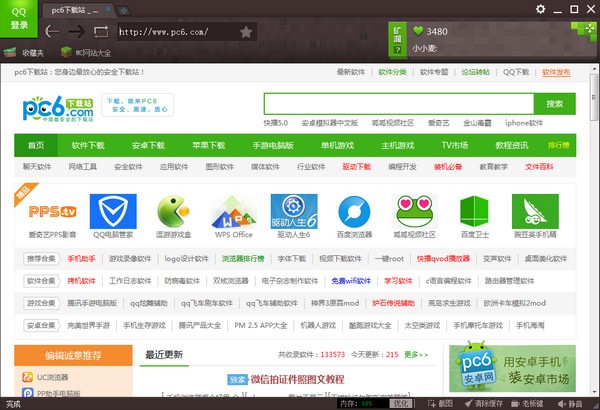The height and width of the screenshot is (410, 600).
Task: Click the pc6.com site logo
Action: pyautogui.click(x=58, y=108)
